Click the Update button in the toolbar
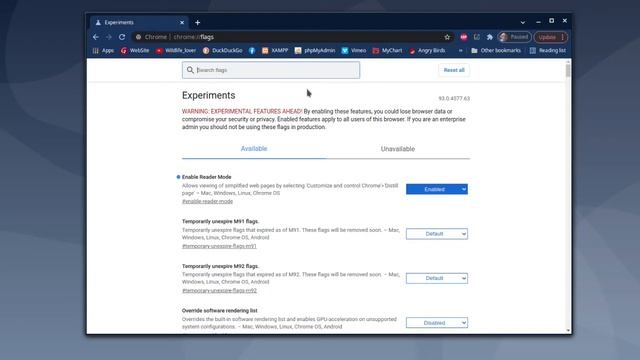 (551, 37)
